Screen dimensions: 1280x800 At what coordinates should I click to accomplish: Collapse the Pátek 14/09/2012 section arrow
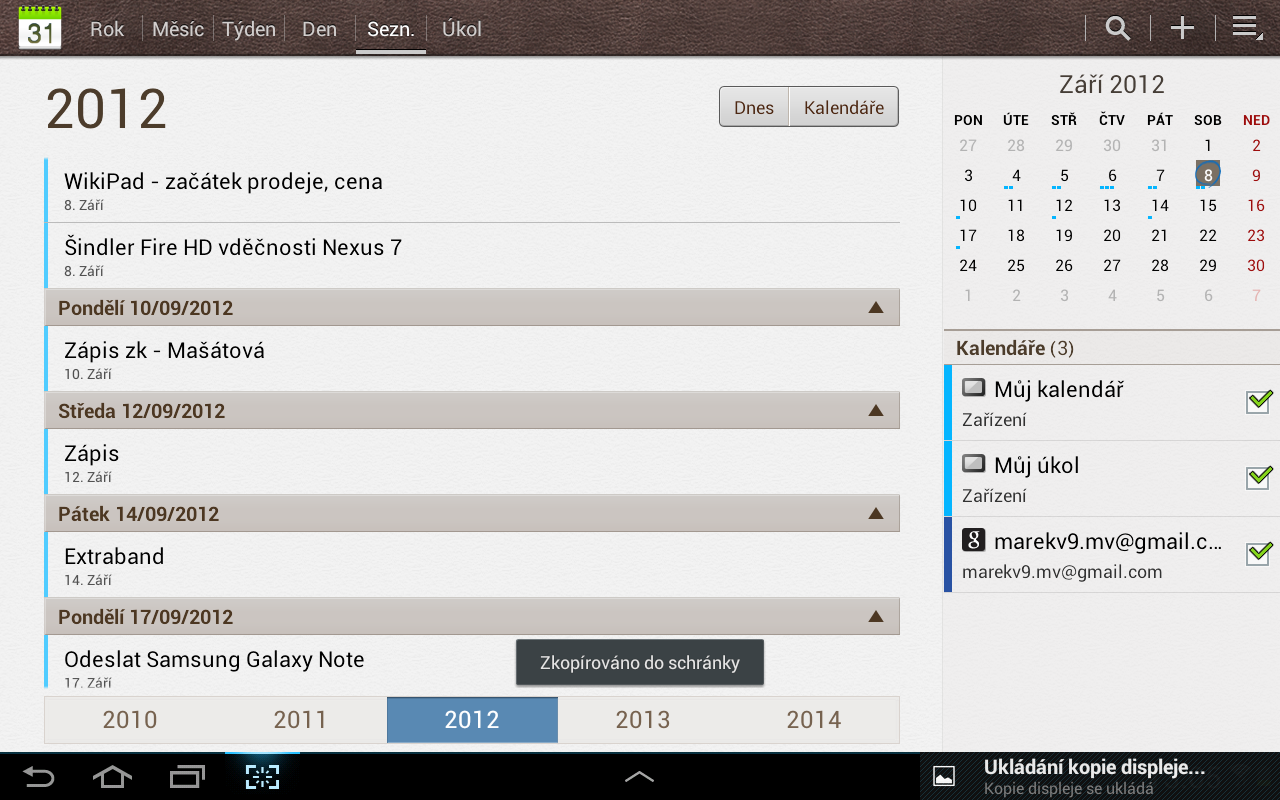pyautogui.click(x=876, y=514)
